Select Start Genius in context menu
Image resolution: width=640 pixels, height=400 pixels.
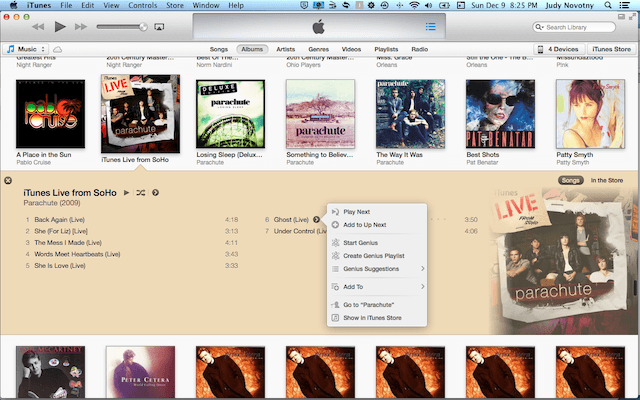point(377,243)
